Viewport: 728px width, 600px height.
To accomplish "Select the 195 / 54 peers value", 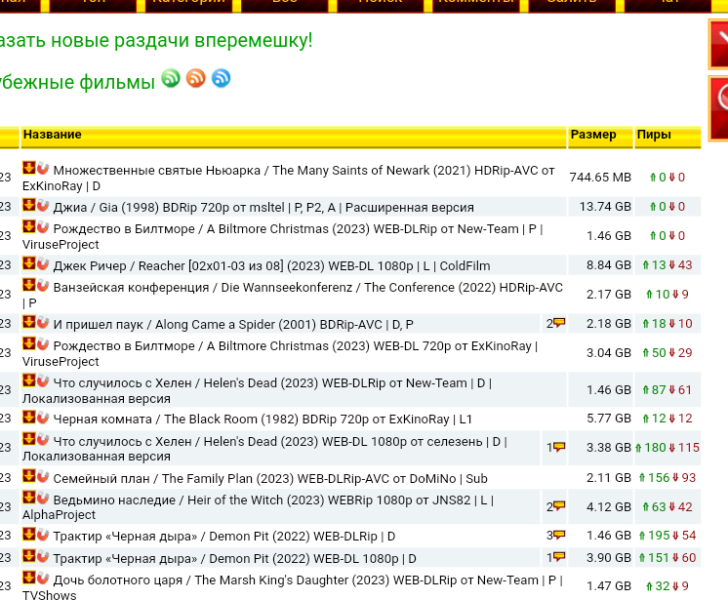I will pos(667,535).
